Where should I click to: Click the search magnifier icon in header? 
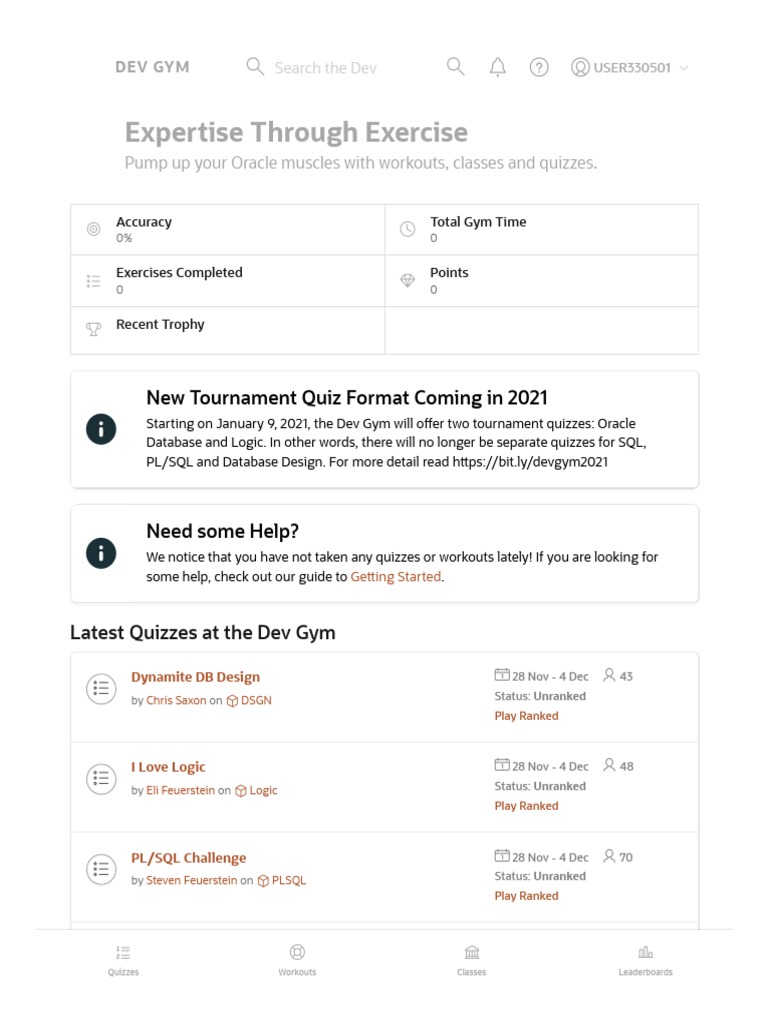click(x=455, y=67)
